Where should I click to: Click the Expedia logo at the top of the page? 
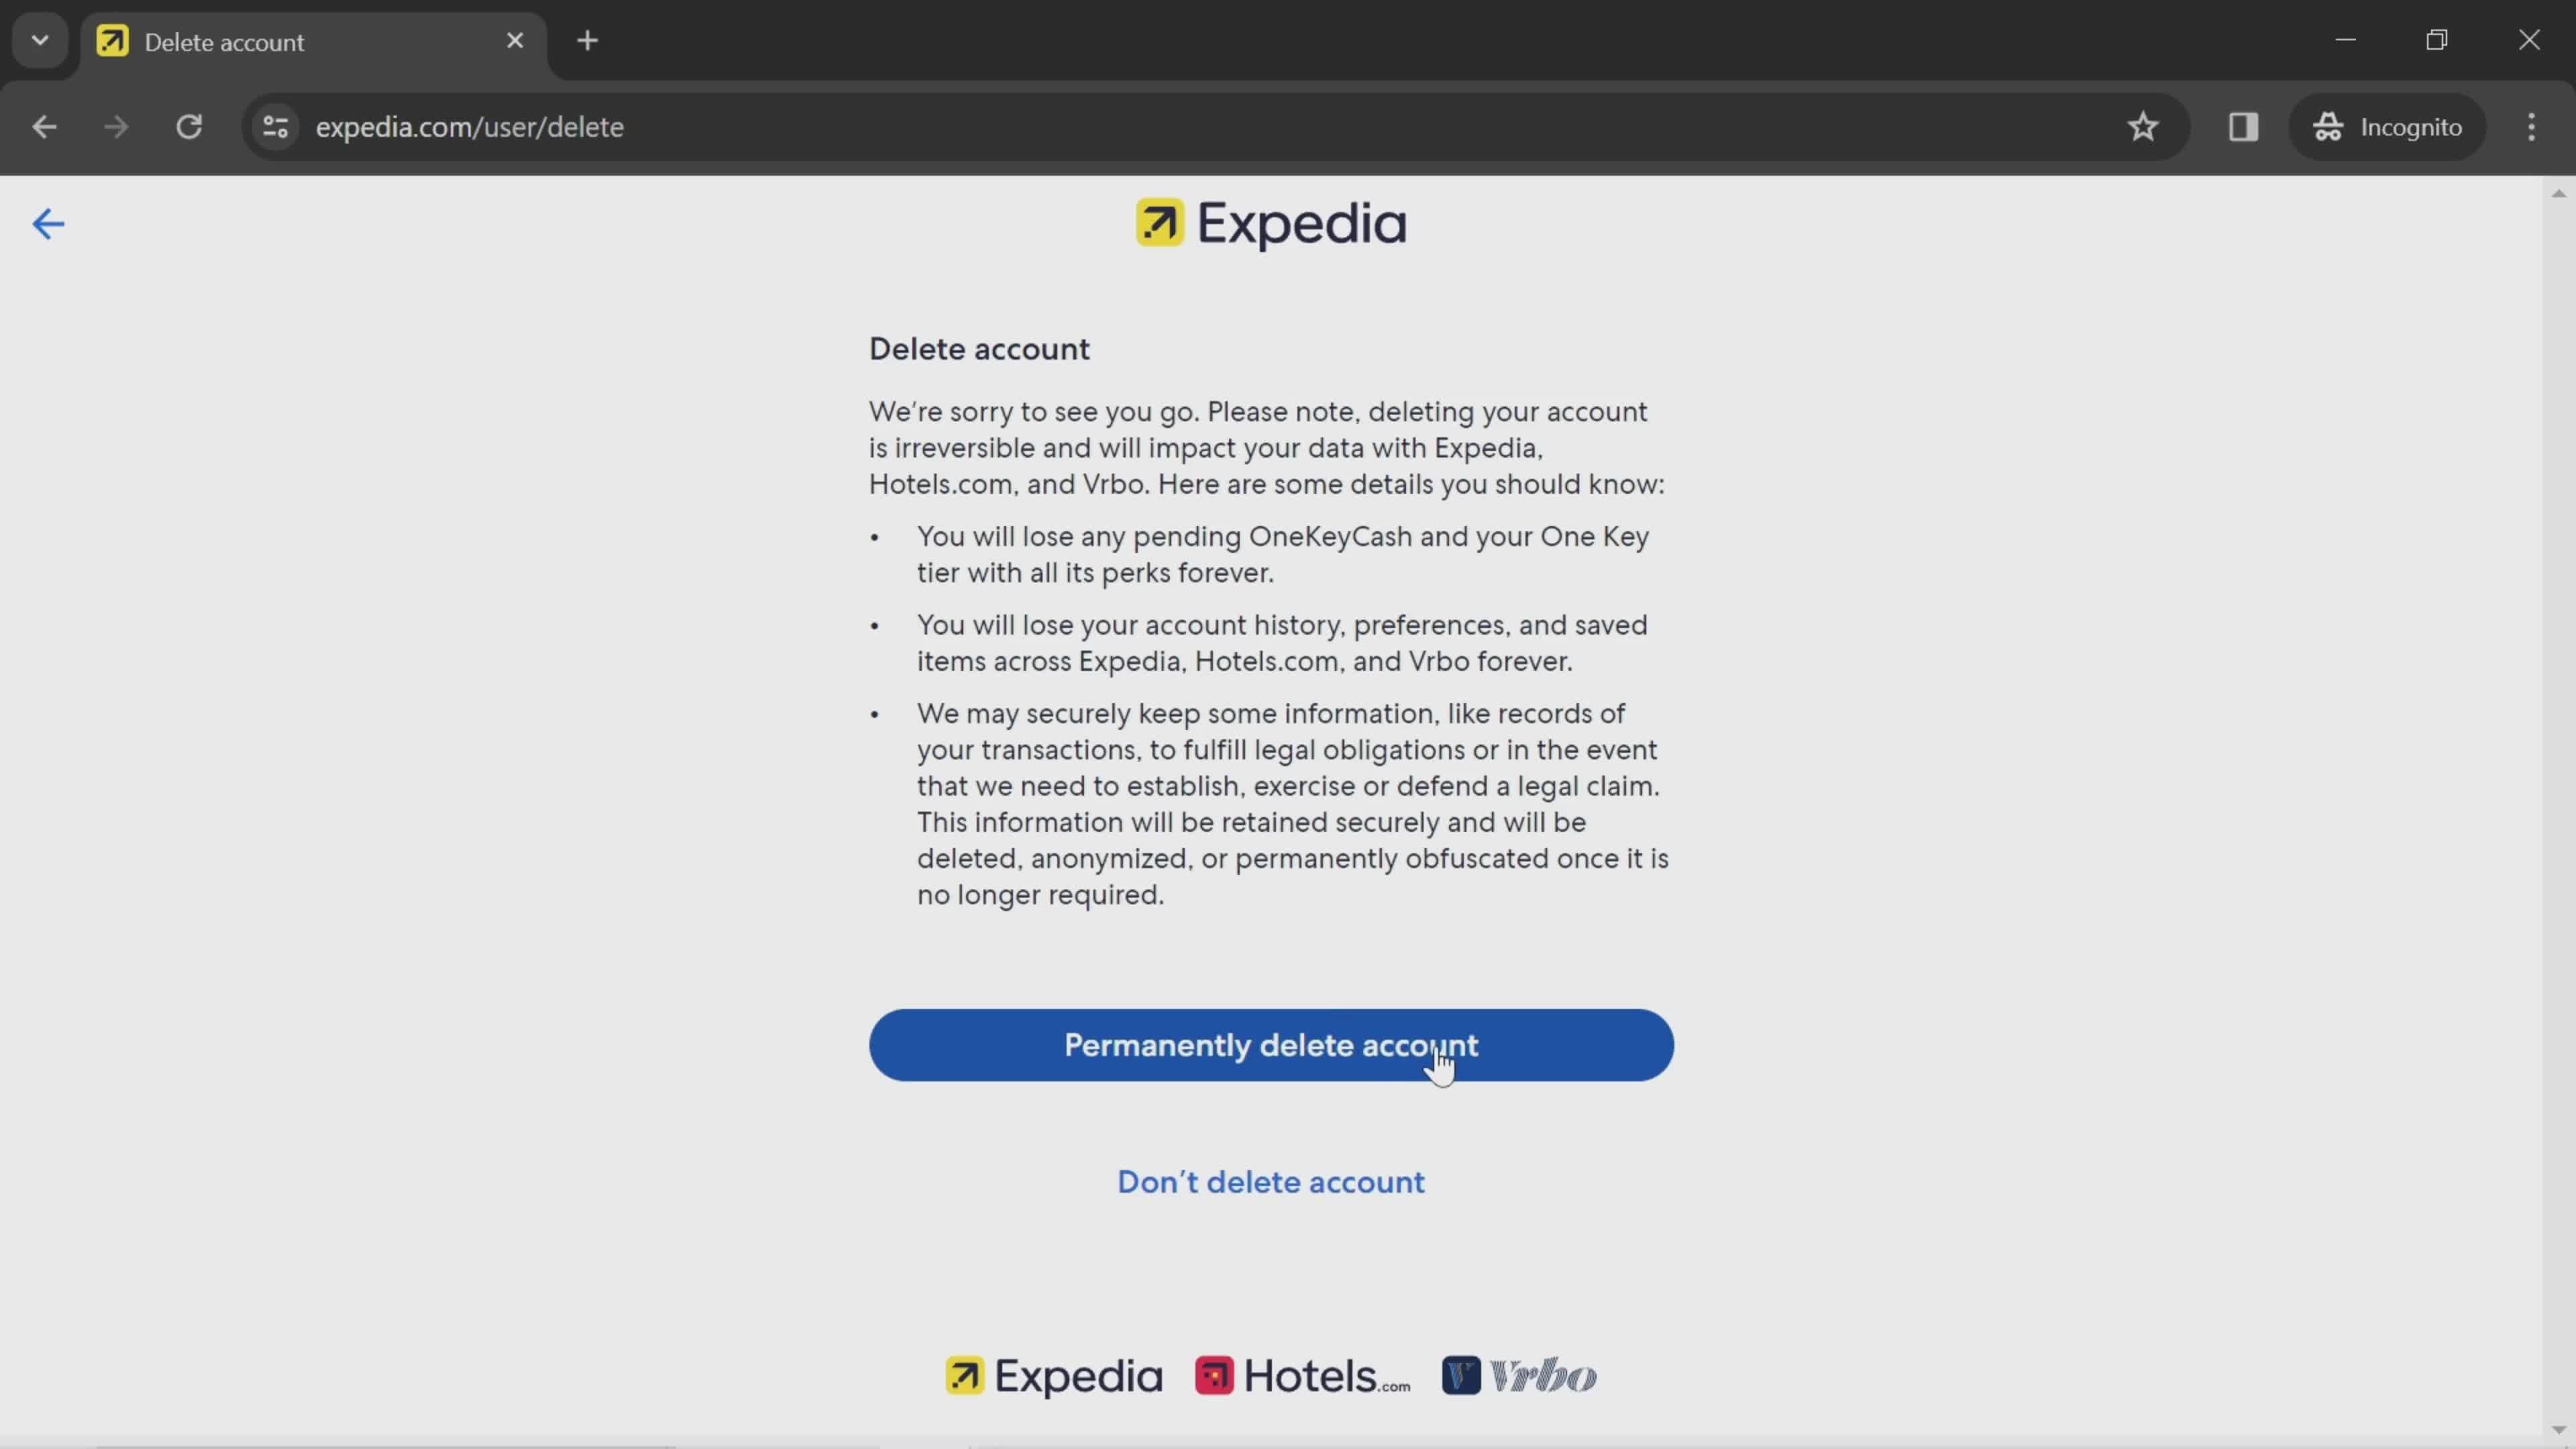pos(1271,223)
